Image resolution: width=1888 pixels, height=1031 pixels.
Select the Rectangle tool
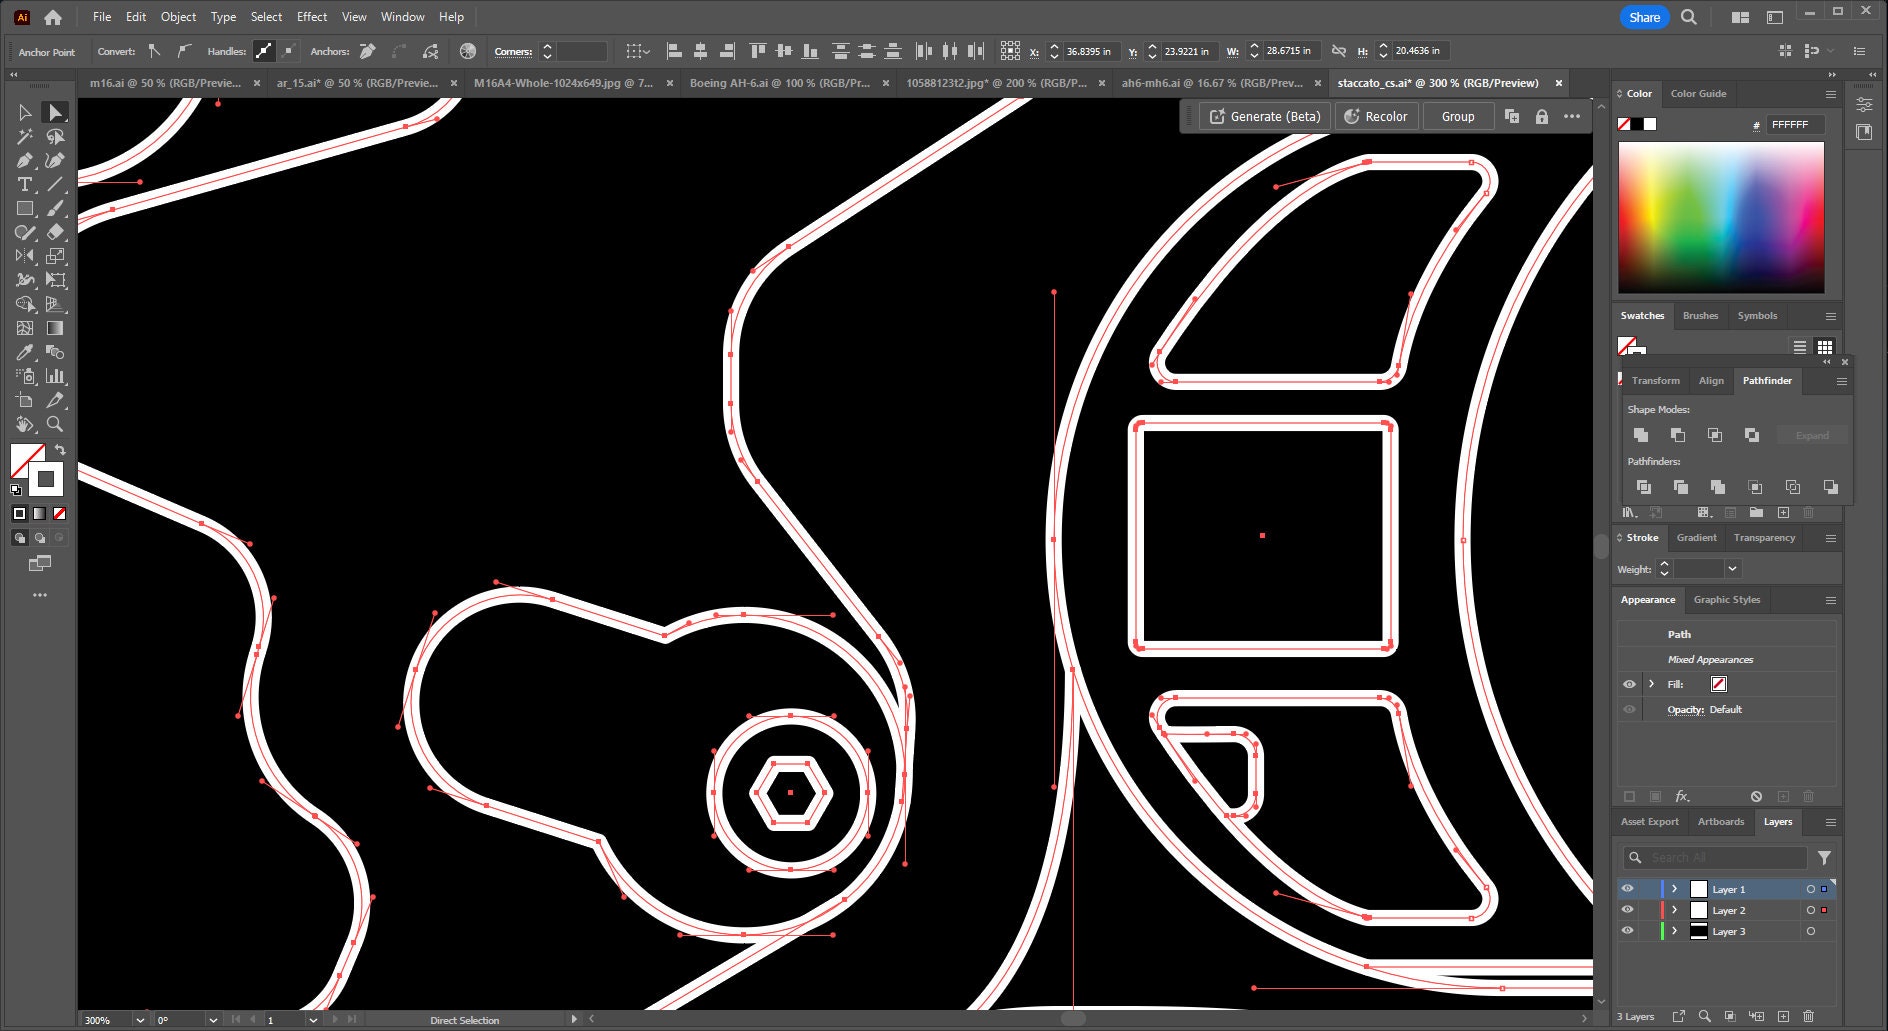23,209
